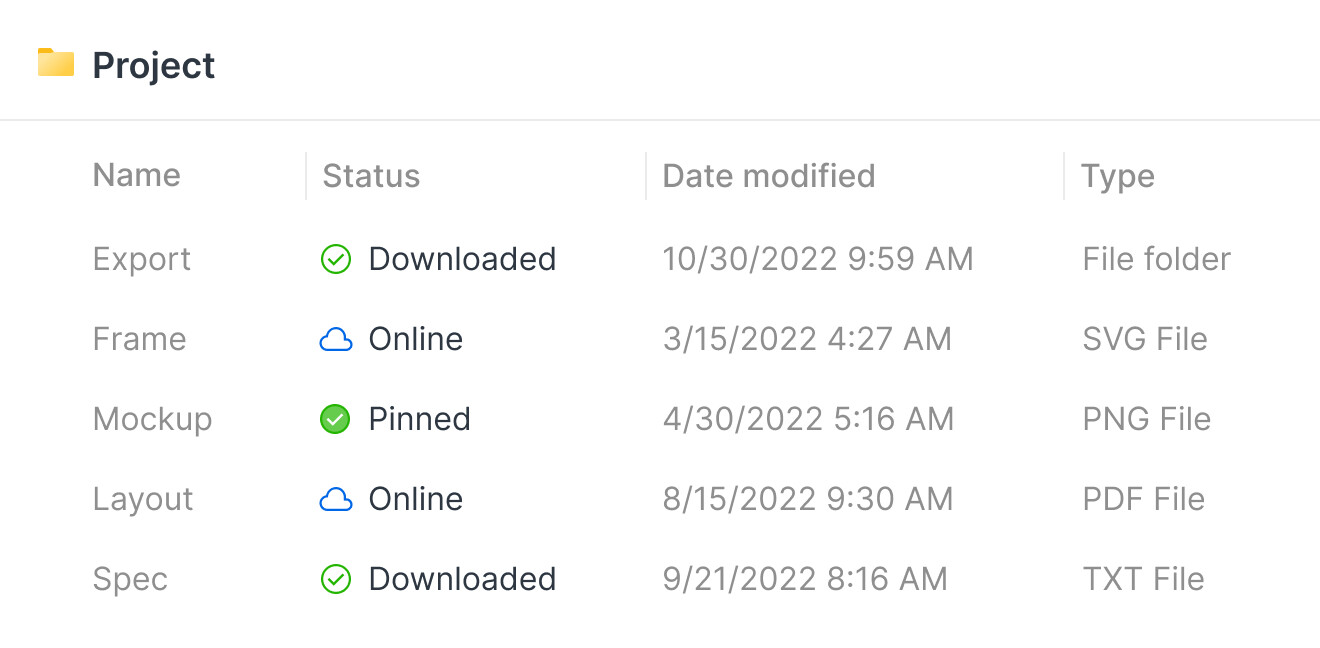Click the OneDrive cloud icon for the Frame row

coord(337,339)
